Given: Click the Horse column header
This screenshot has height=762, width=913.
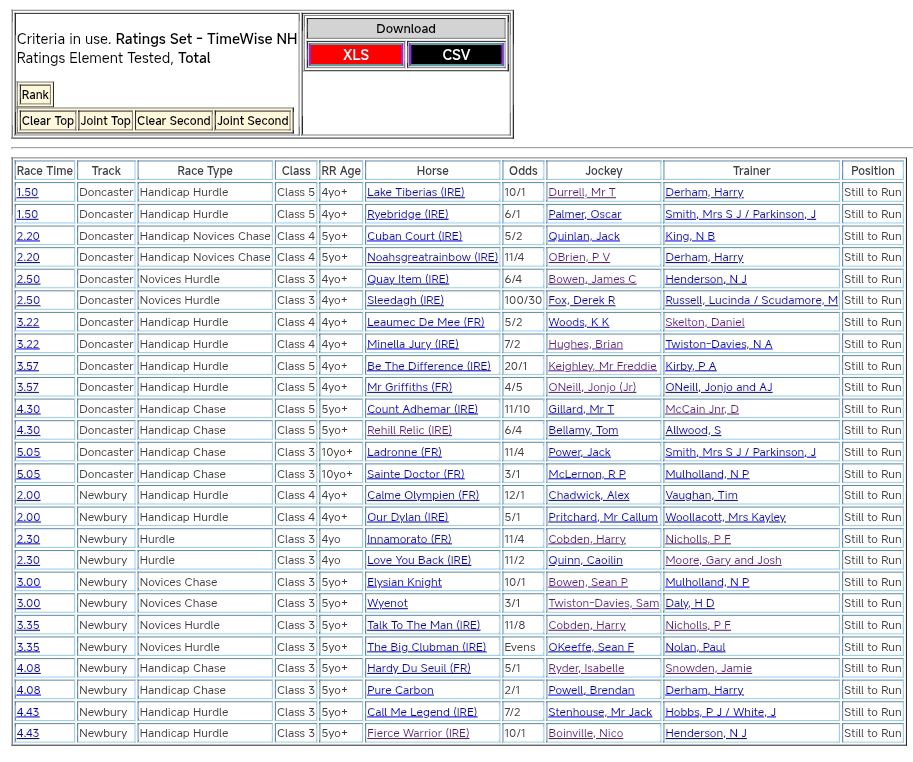Looking at the screenshot, I should [432, 171].
